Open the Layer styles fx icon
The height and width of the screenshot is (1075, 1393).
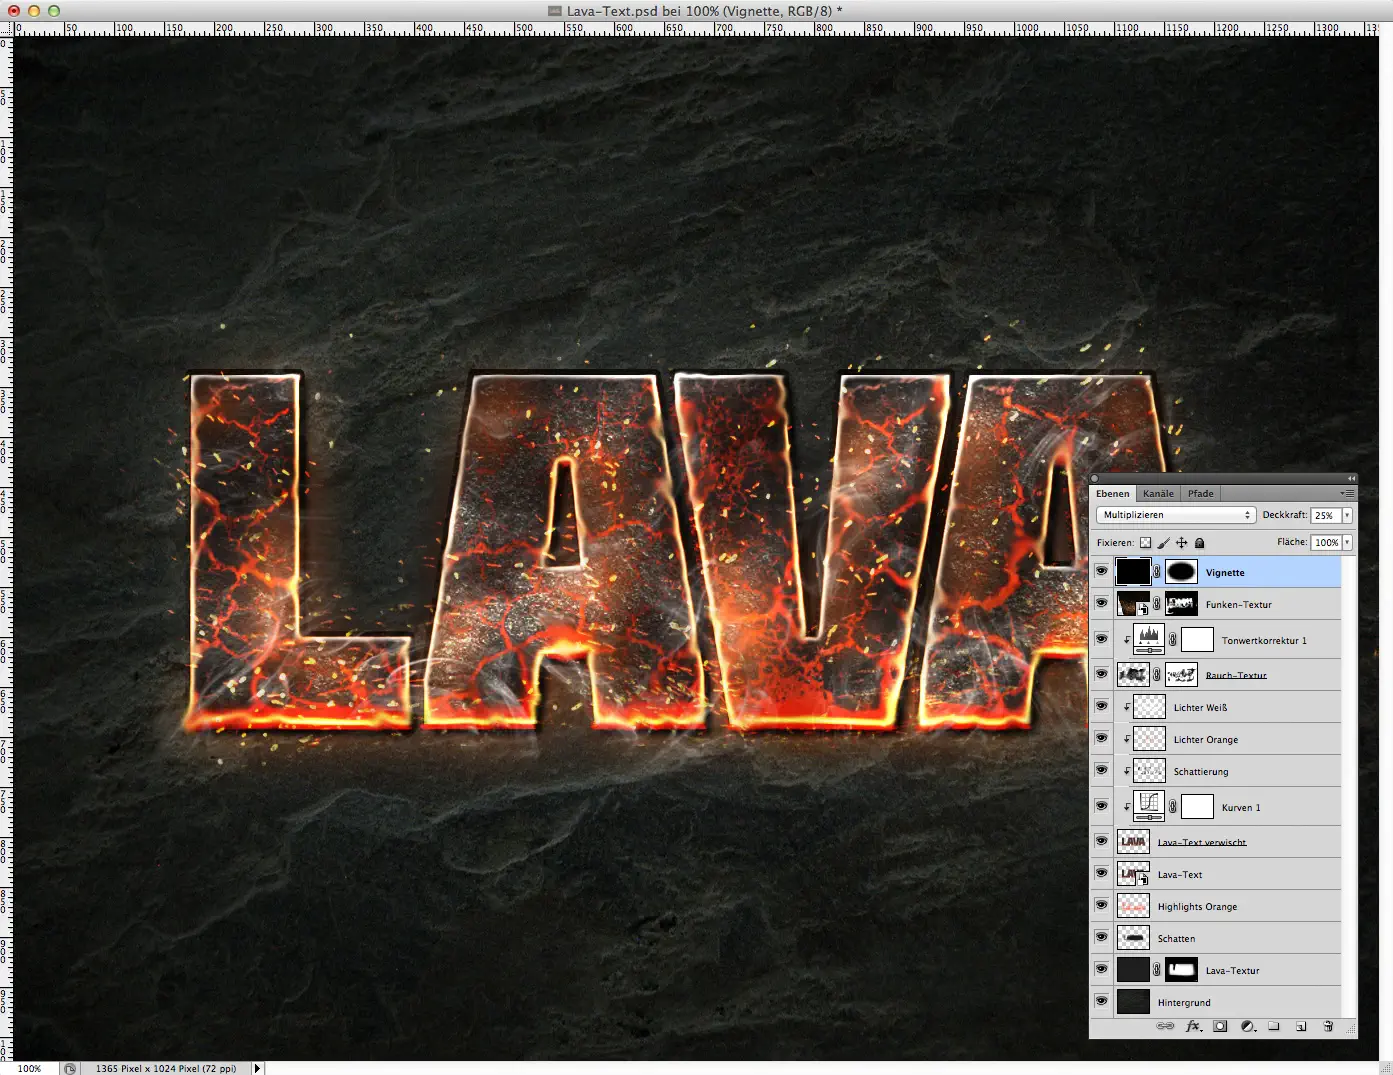pyautogui.click(x=1192, y=1026)
